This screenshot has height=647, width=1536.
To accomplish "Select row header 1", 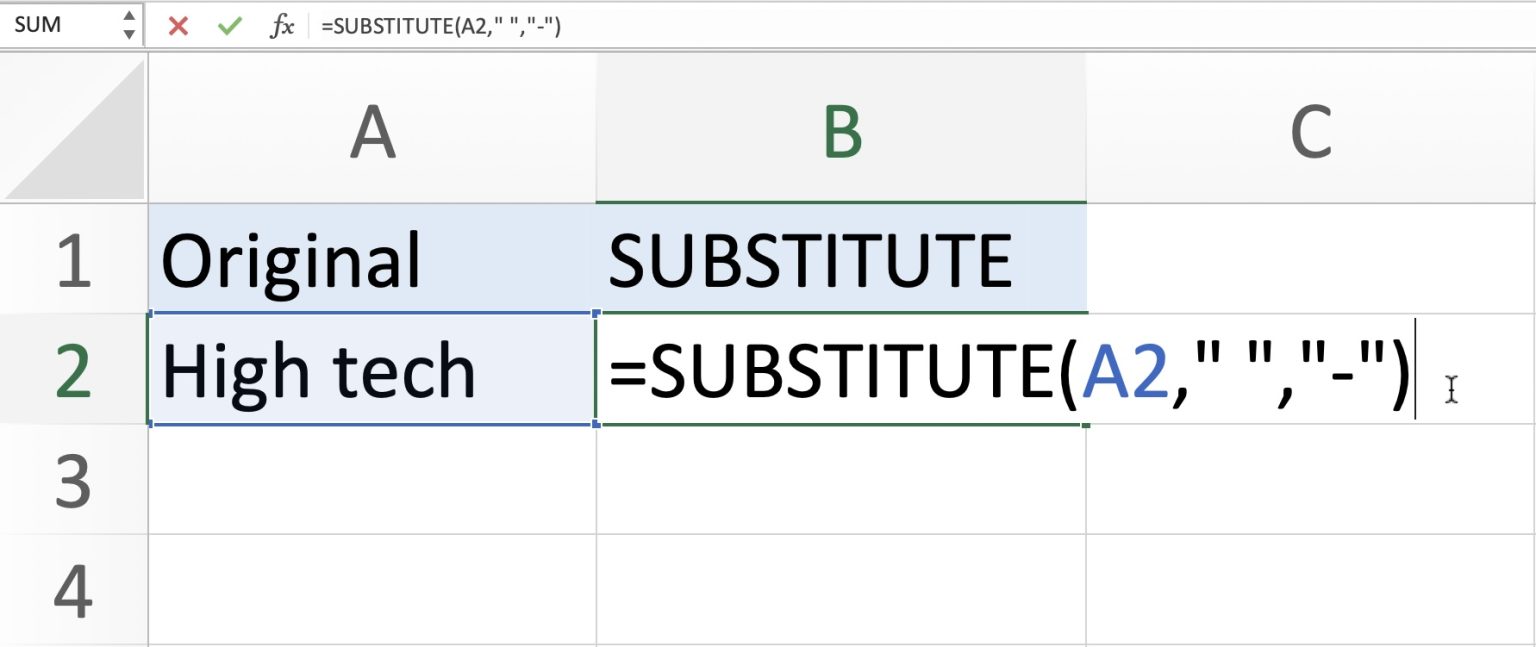I will [x=75, y=258].
